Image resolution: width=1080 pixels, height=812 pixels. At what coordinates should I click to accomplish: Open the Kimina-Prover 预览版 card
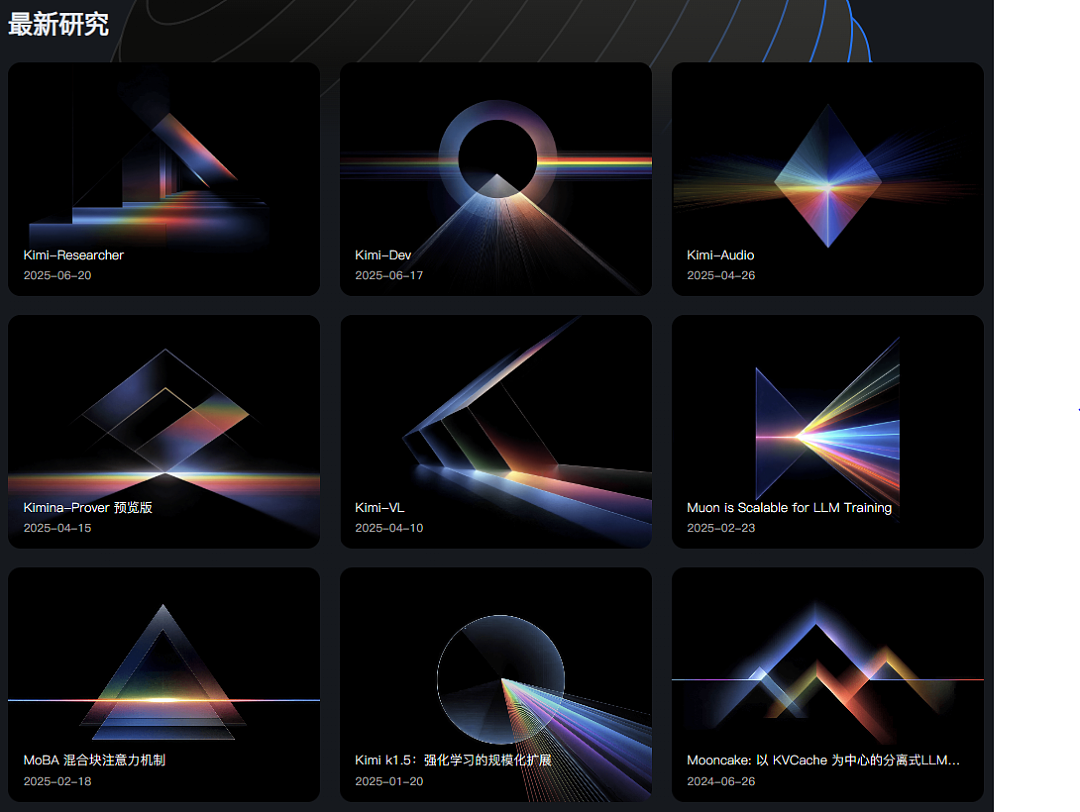tap(164, 432)
